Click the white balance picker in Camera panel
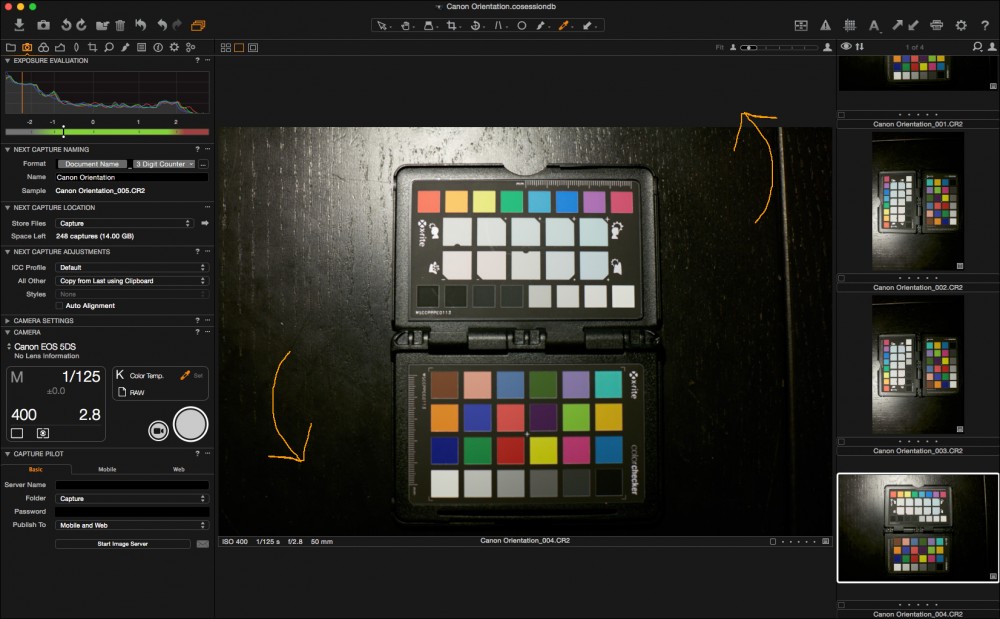This screenshot has width=1000, height=619. coord(185,375)
